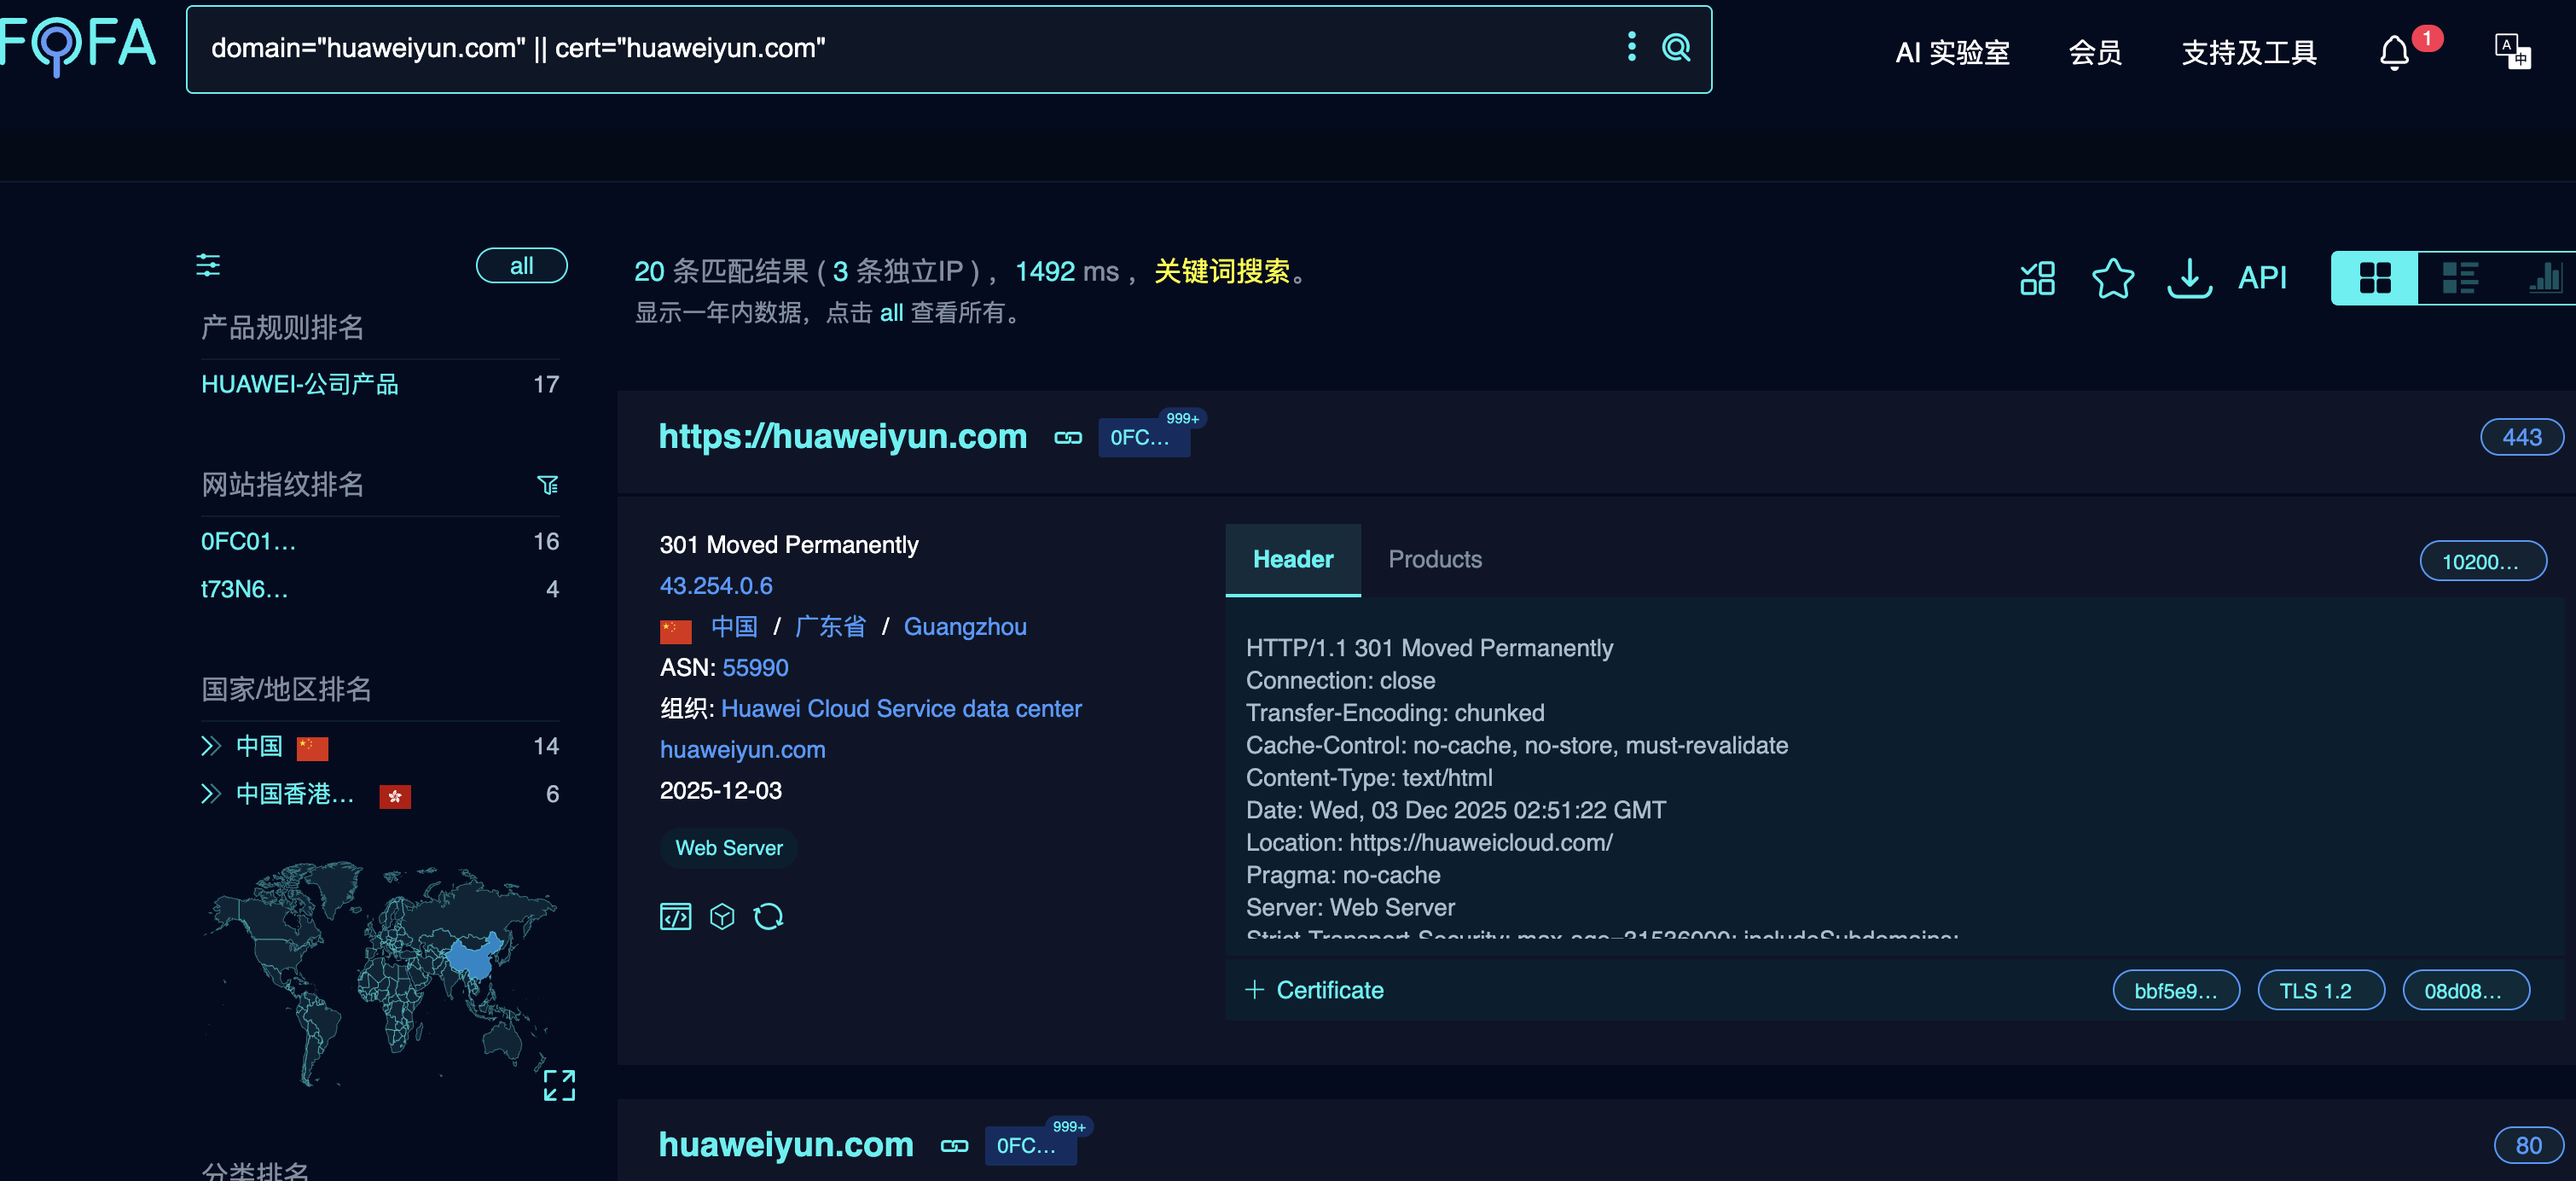Open the notification bell

tap(2394, 52)
